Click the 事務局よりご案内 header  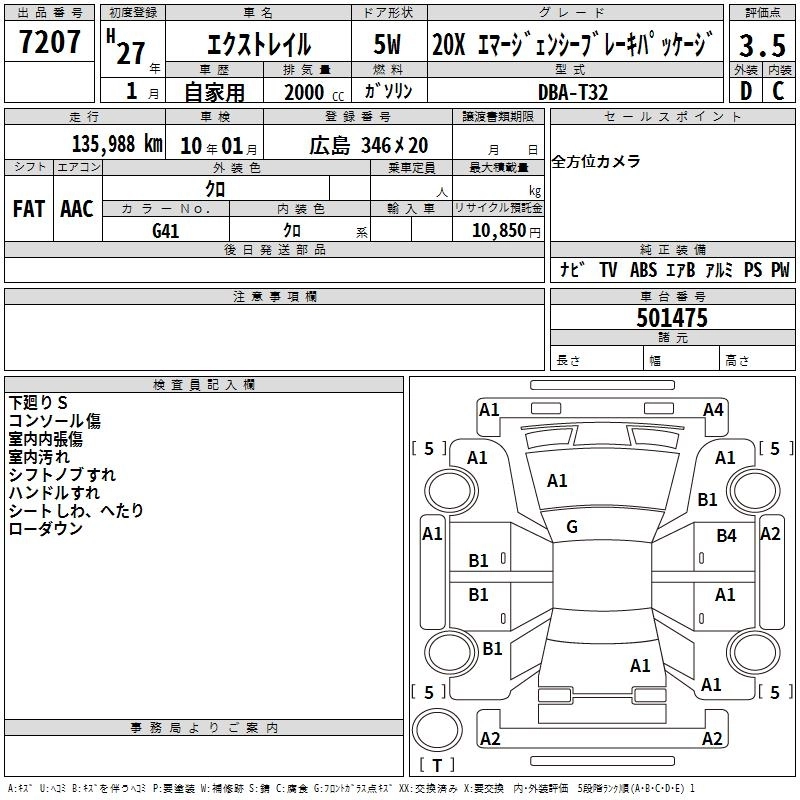click(204, 728)
